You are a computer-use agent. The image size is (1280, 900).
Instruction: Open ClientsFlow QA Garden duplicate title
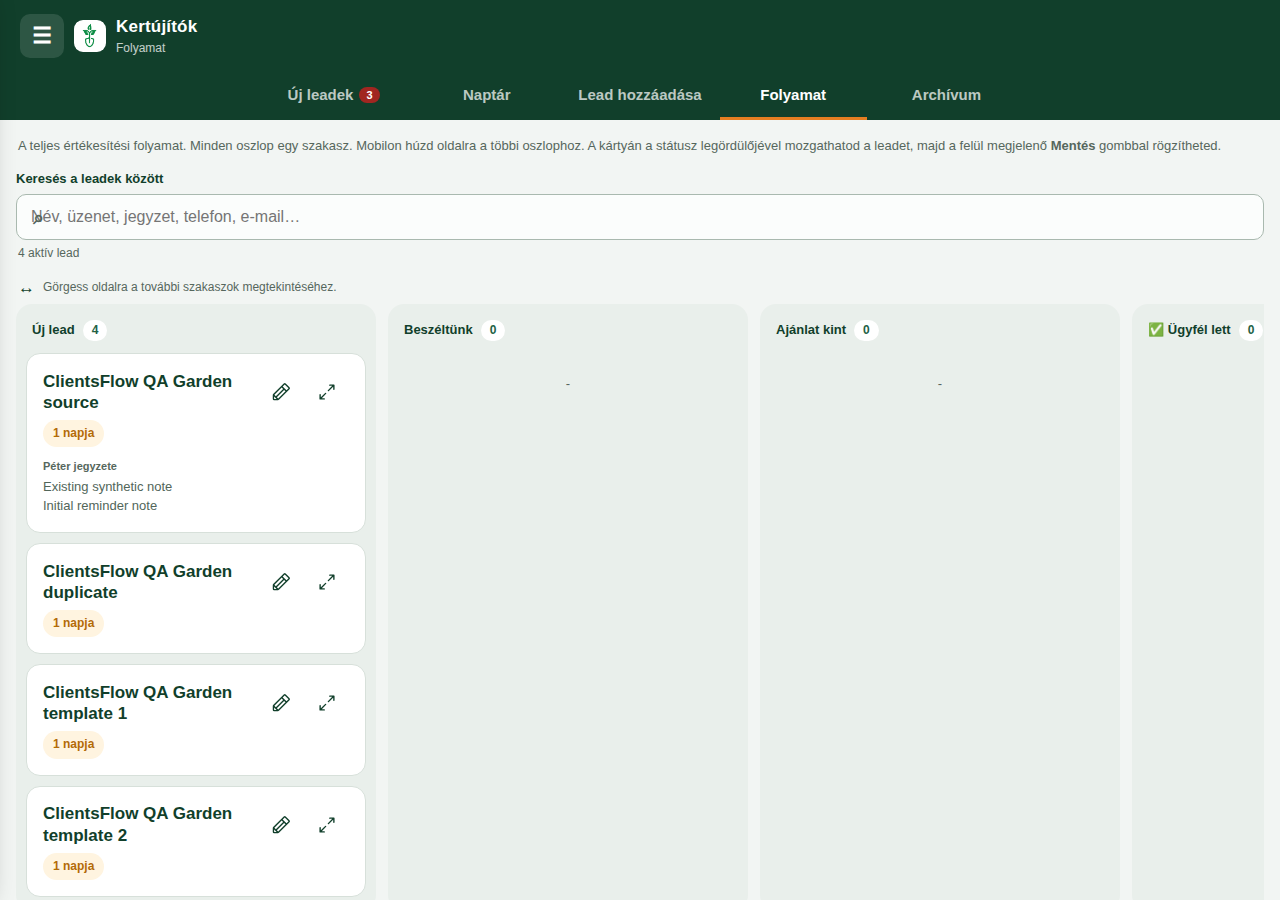[x=137, y=582]
